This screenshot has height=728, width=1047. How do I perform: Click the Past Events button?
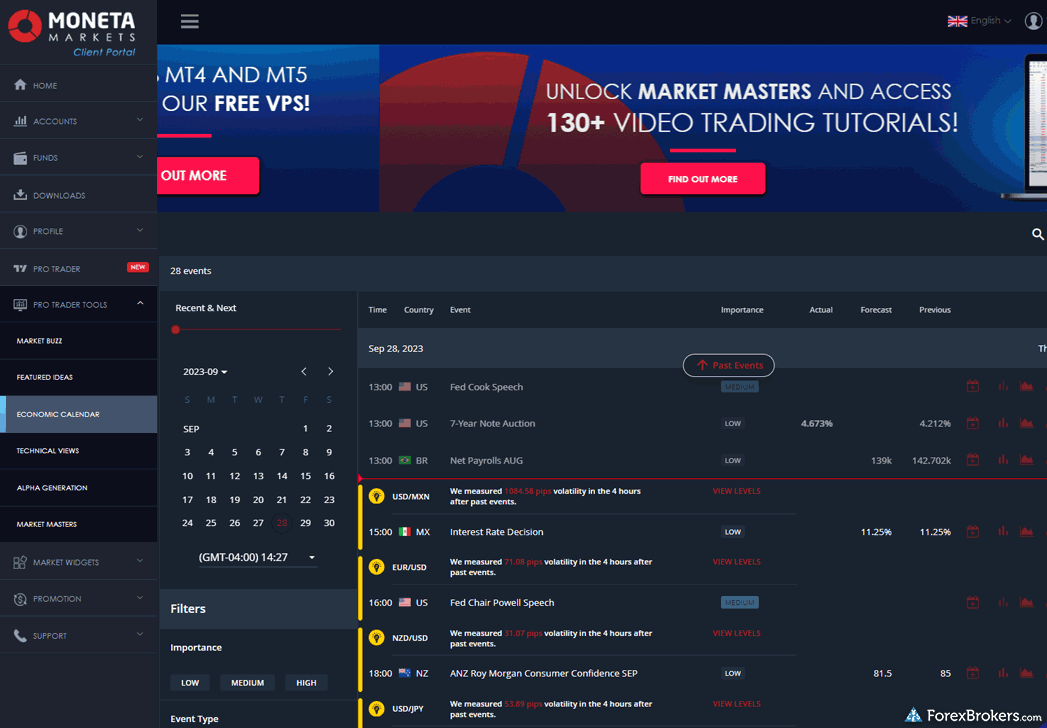pyautogui.click(x=728, y=365)
